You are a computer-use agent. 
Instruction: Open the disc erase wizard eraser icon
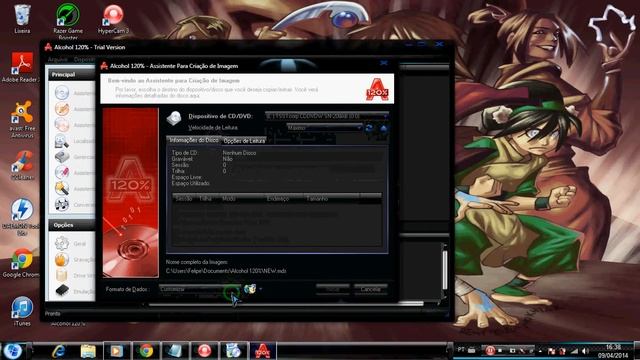[62, 173]
